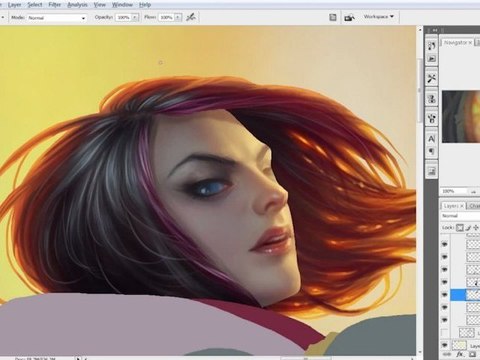Image resolution: width=480 pixels, height=360 pixels.
Task: Toggle Lock image pixels brush icon
Action: (468, 228)
